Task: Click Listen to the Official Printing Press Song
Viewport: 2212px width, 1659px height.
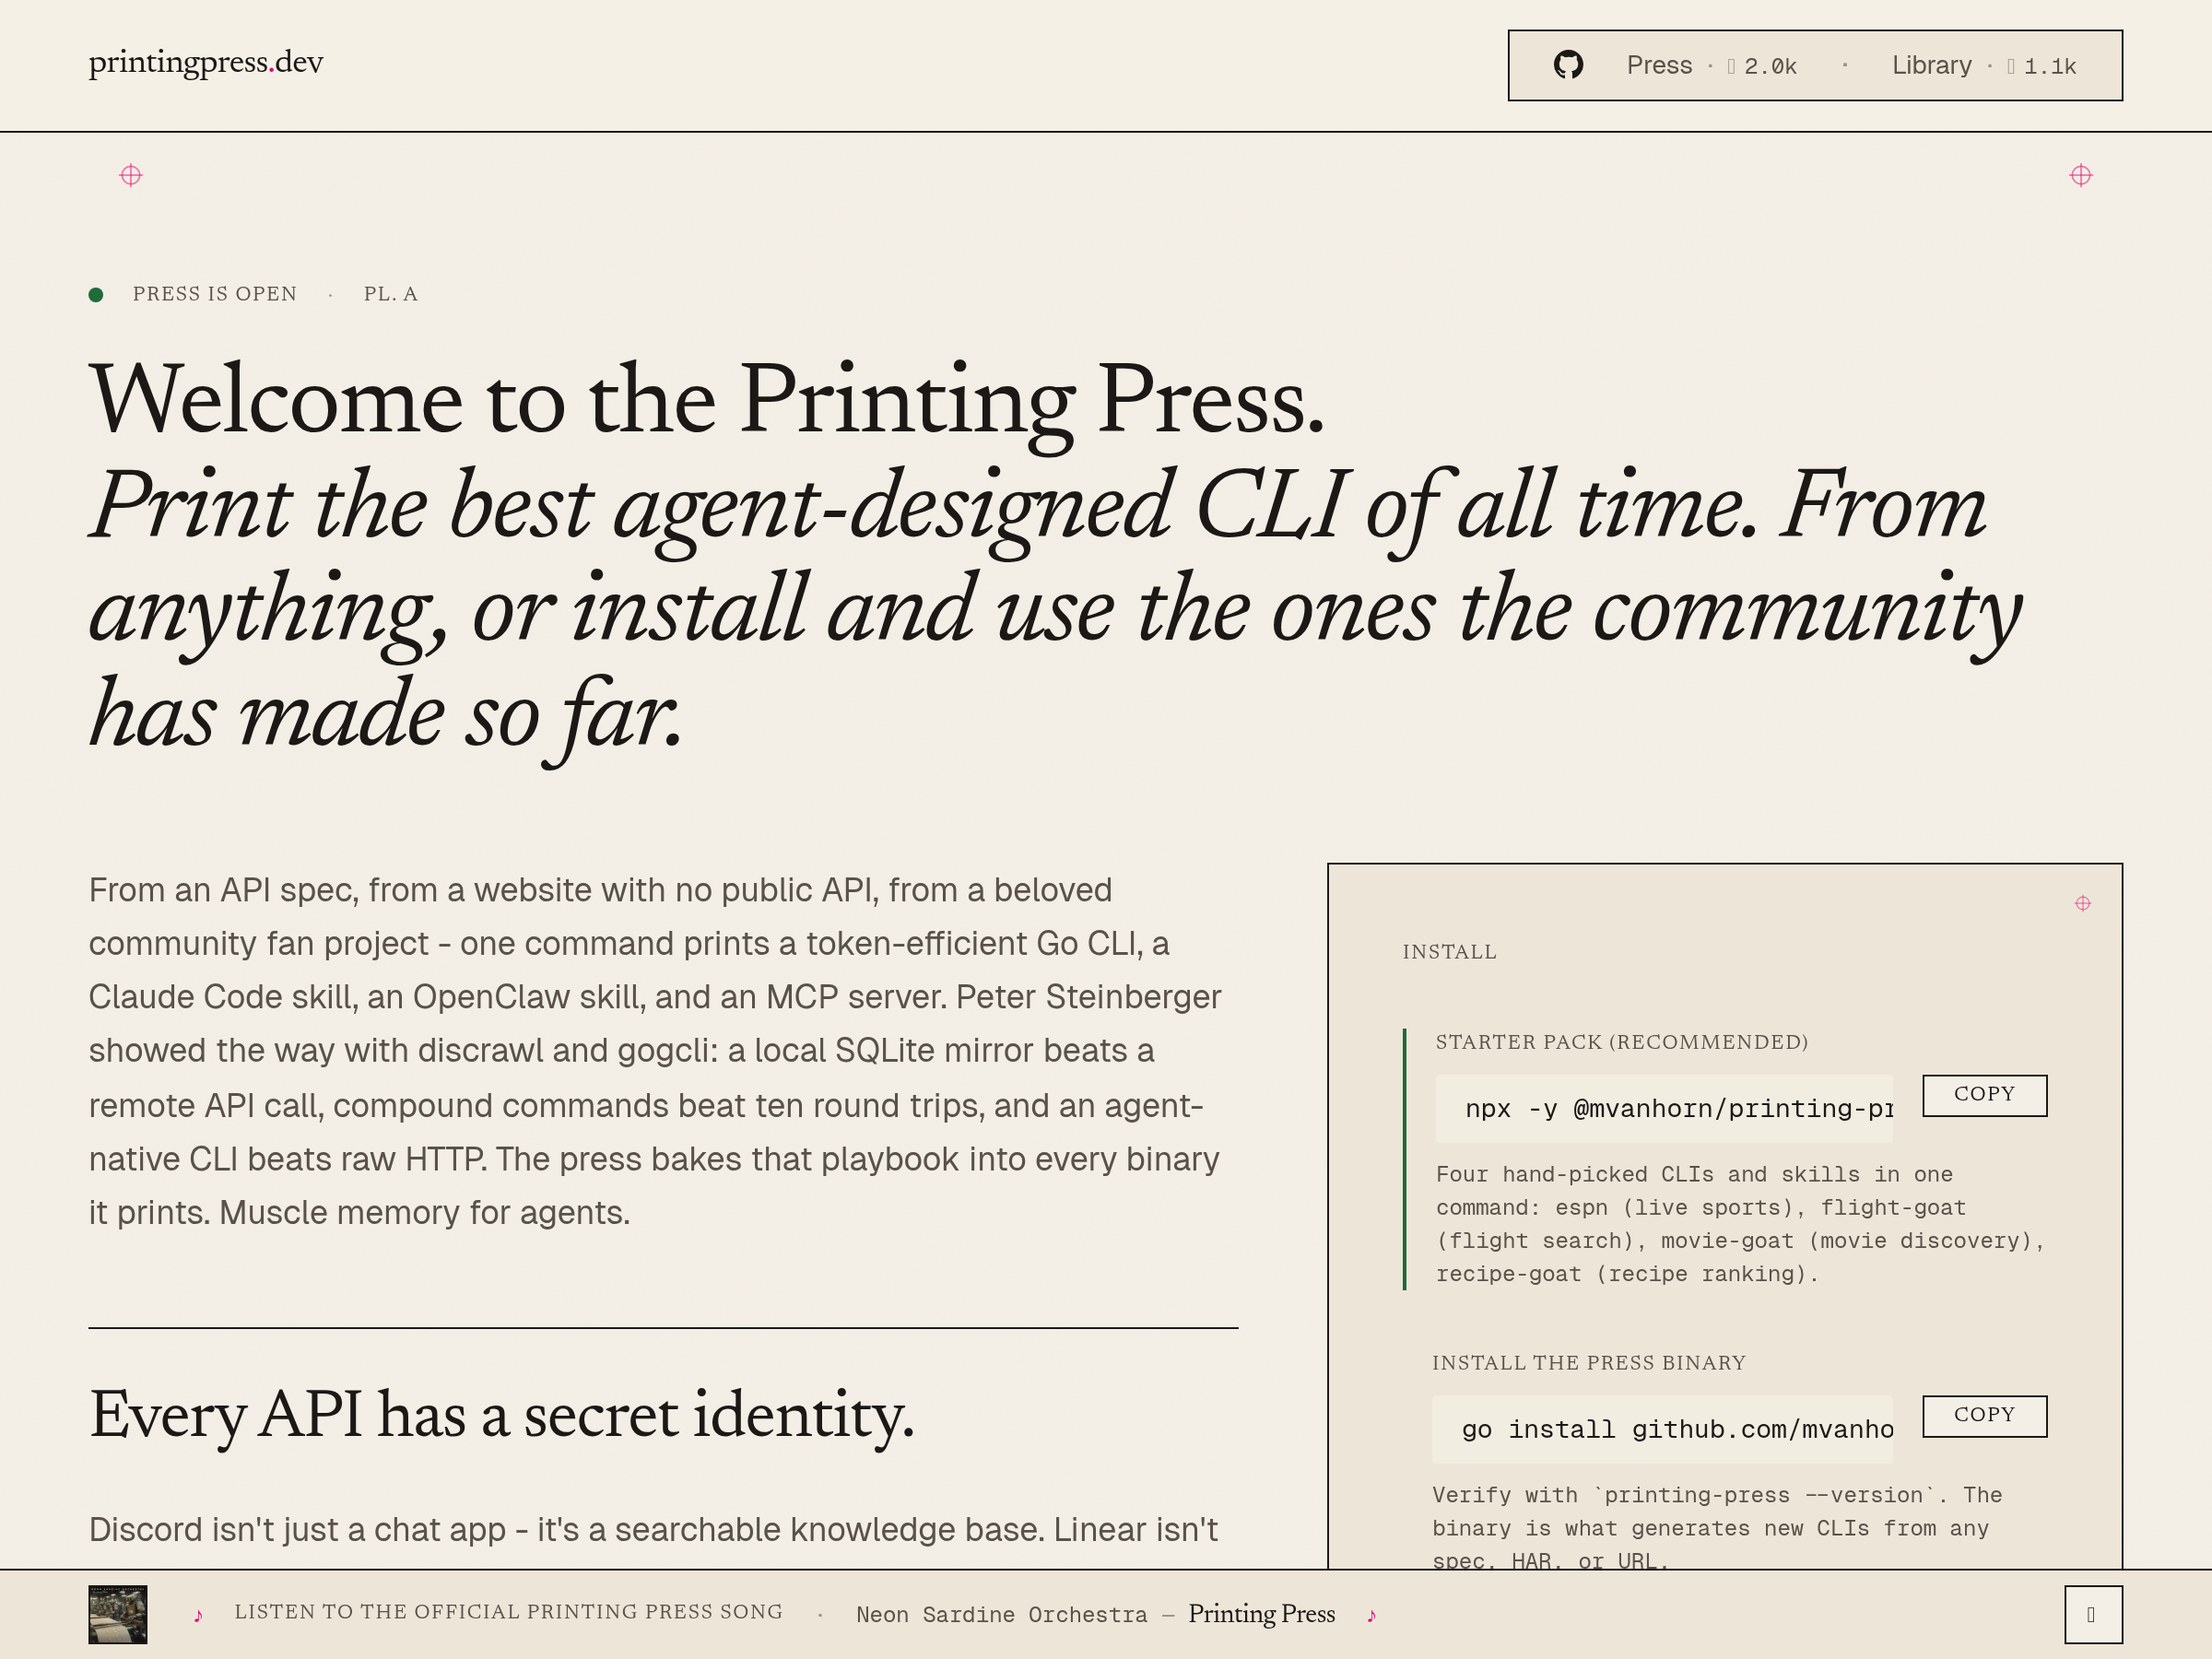Action: point(508,1612)
